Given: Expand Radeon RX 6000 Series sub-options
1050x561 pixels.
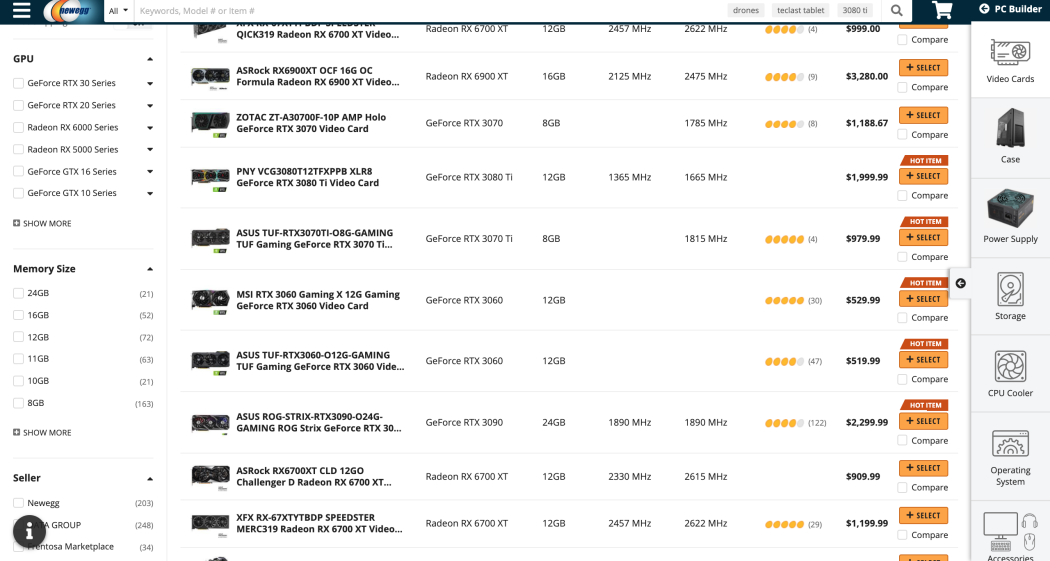Looking at the screenshot, I should (x=150, y=128).
